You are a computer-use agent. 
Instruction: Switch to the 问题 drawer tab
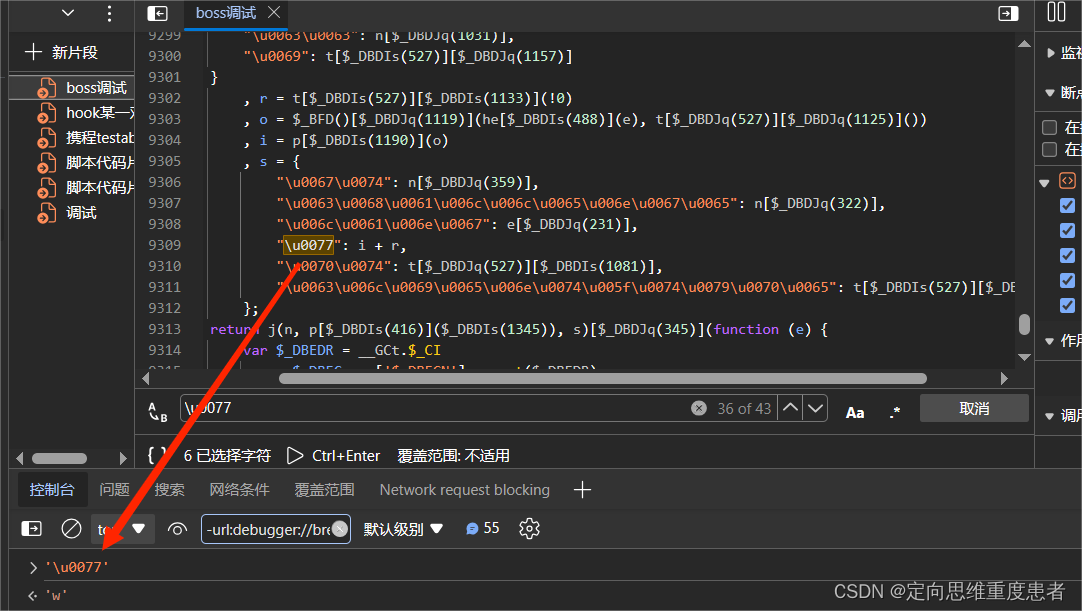pyautogui.click(x=114, y=489)
